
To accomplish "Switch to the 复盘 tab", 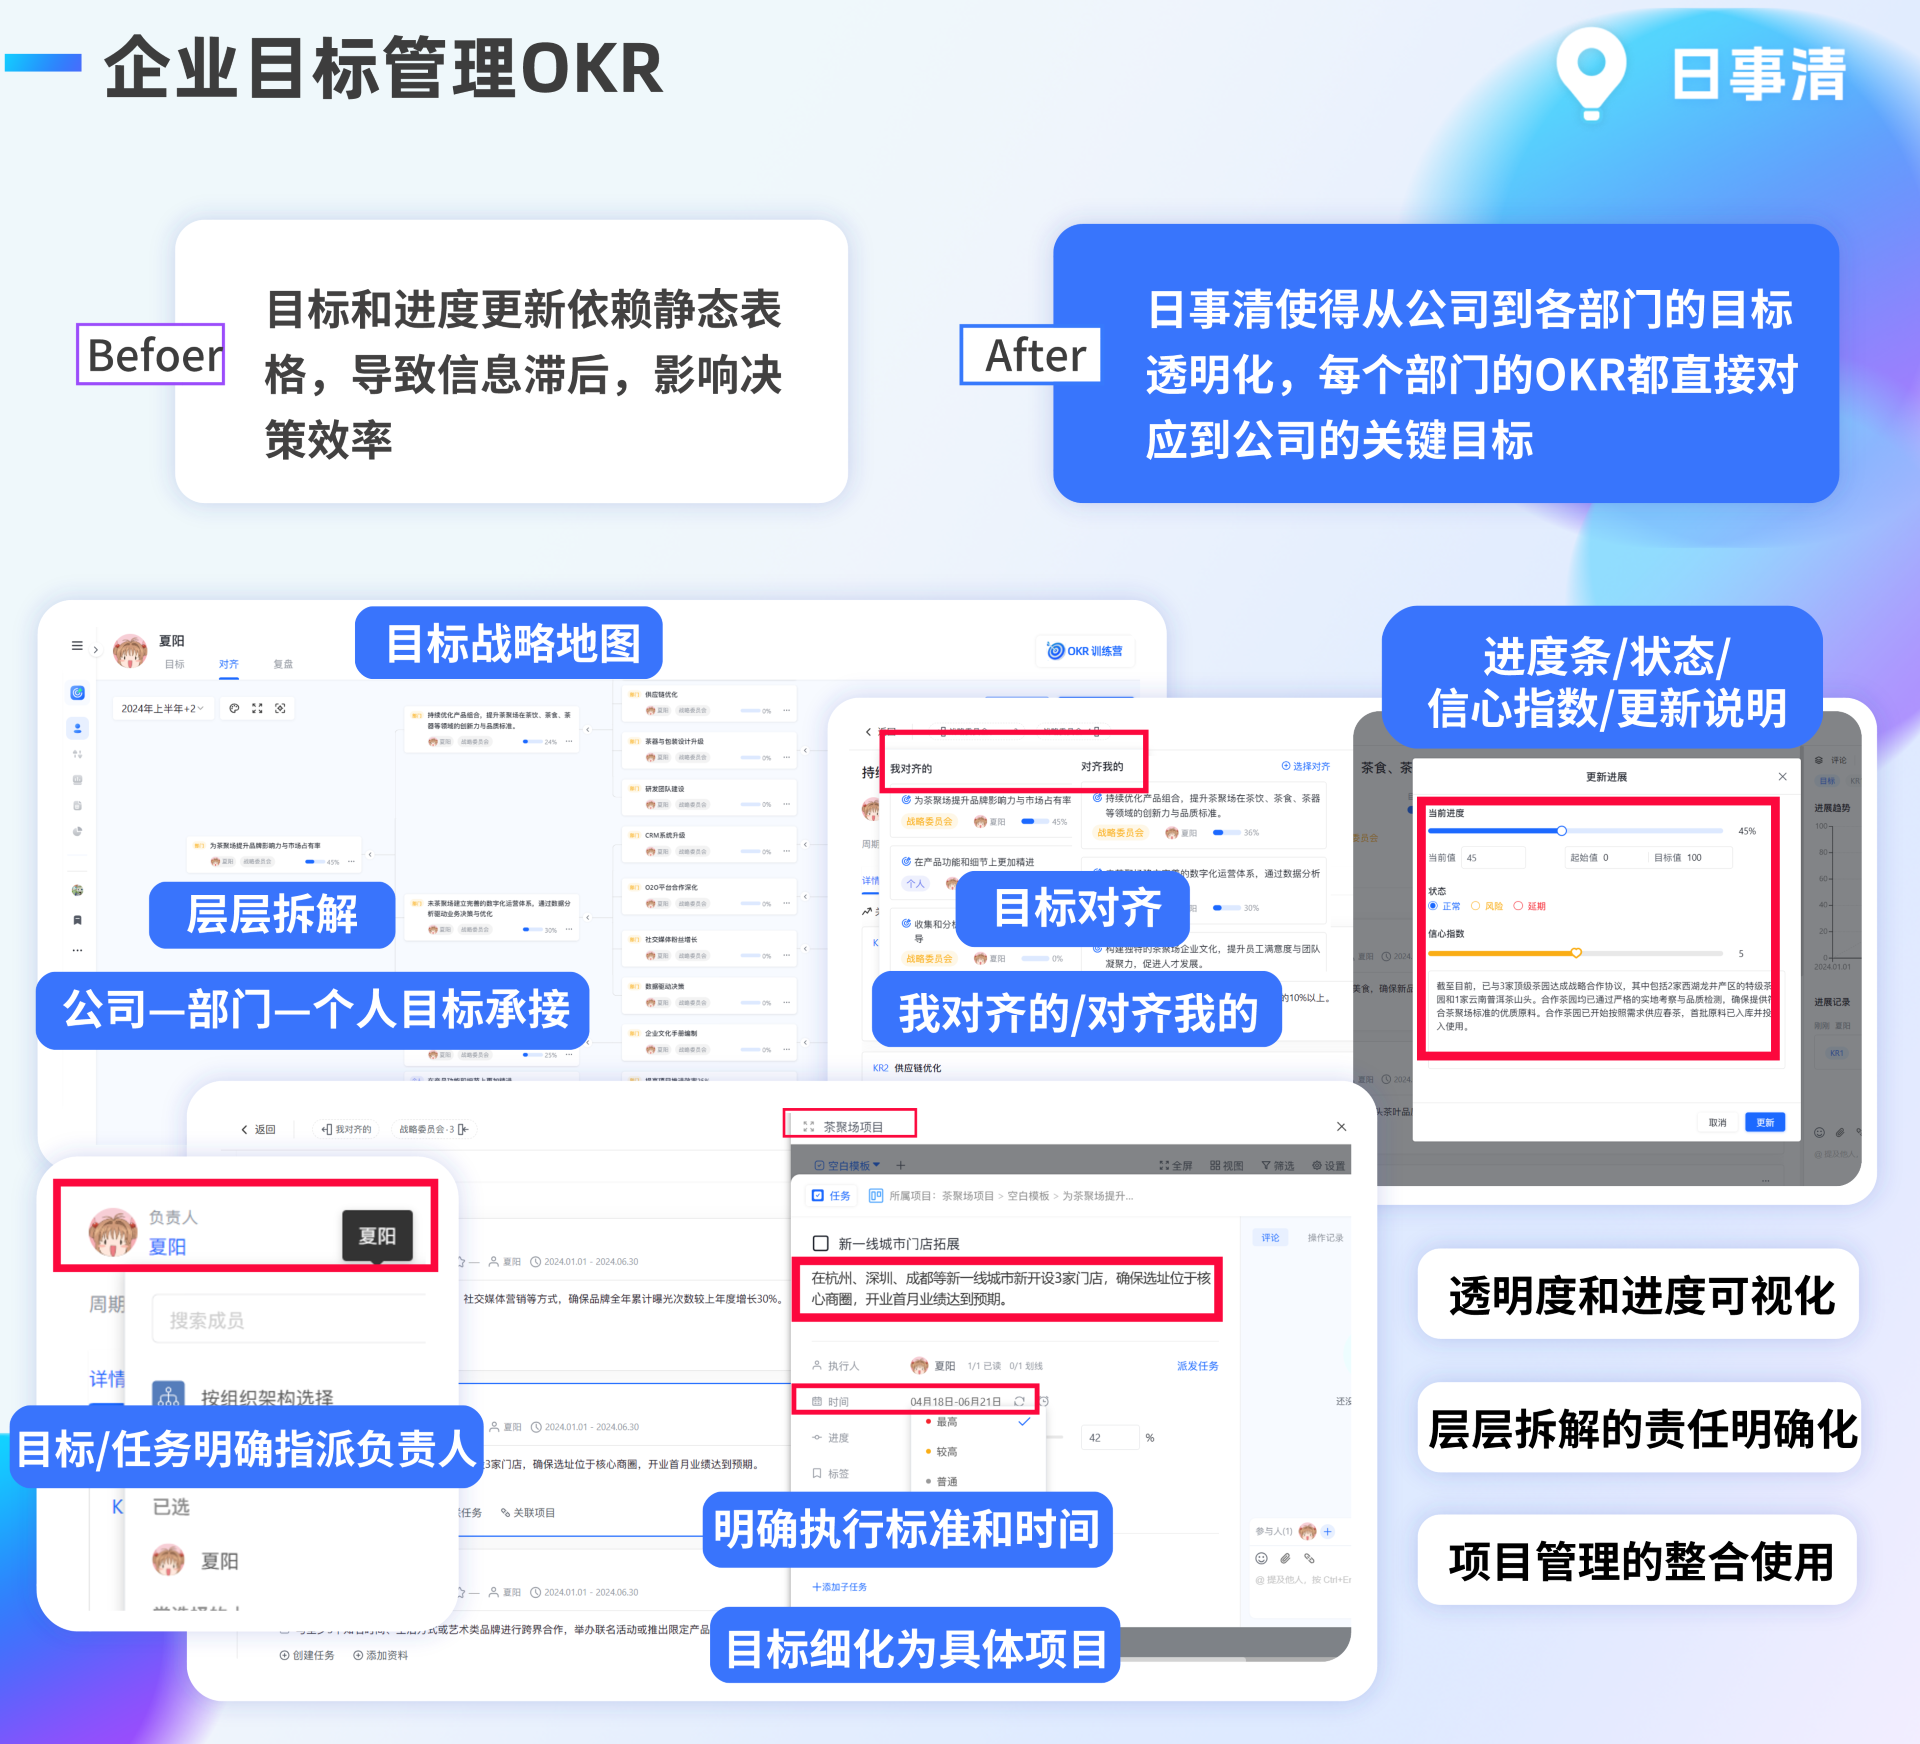I will click(x=284, y=664).
